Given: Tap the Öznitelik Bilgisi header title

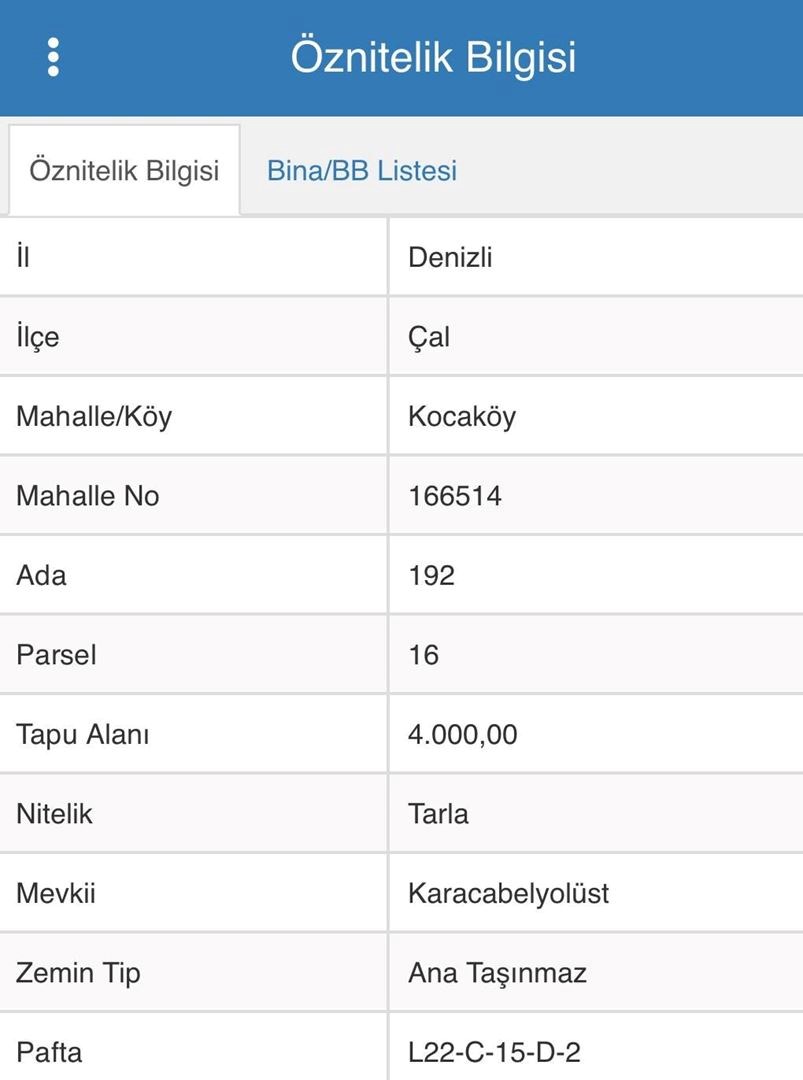Looking at the screenshot, I should click(433, 57).
